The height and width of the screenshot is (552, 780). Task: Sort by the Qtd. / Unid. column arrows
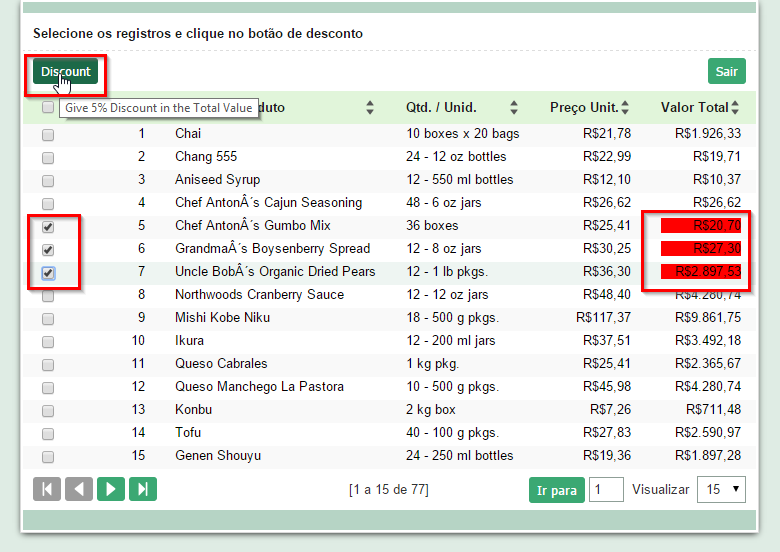click(x=514, y=108)
